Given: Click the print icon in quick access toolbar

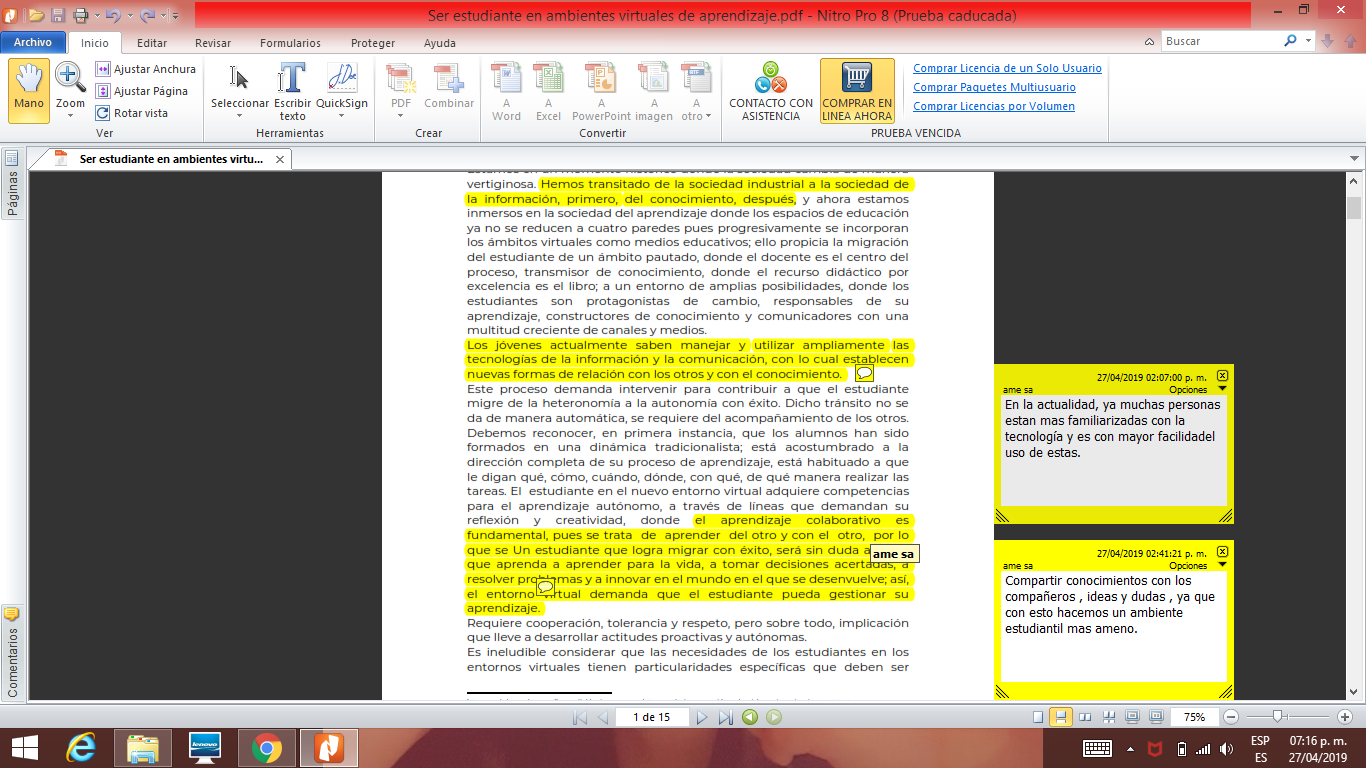Looking at the screenshot, I should click(81, 15).
